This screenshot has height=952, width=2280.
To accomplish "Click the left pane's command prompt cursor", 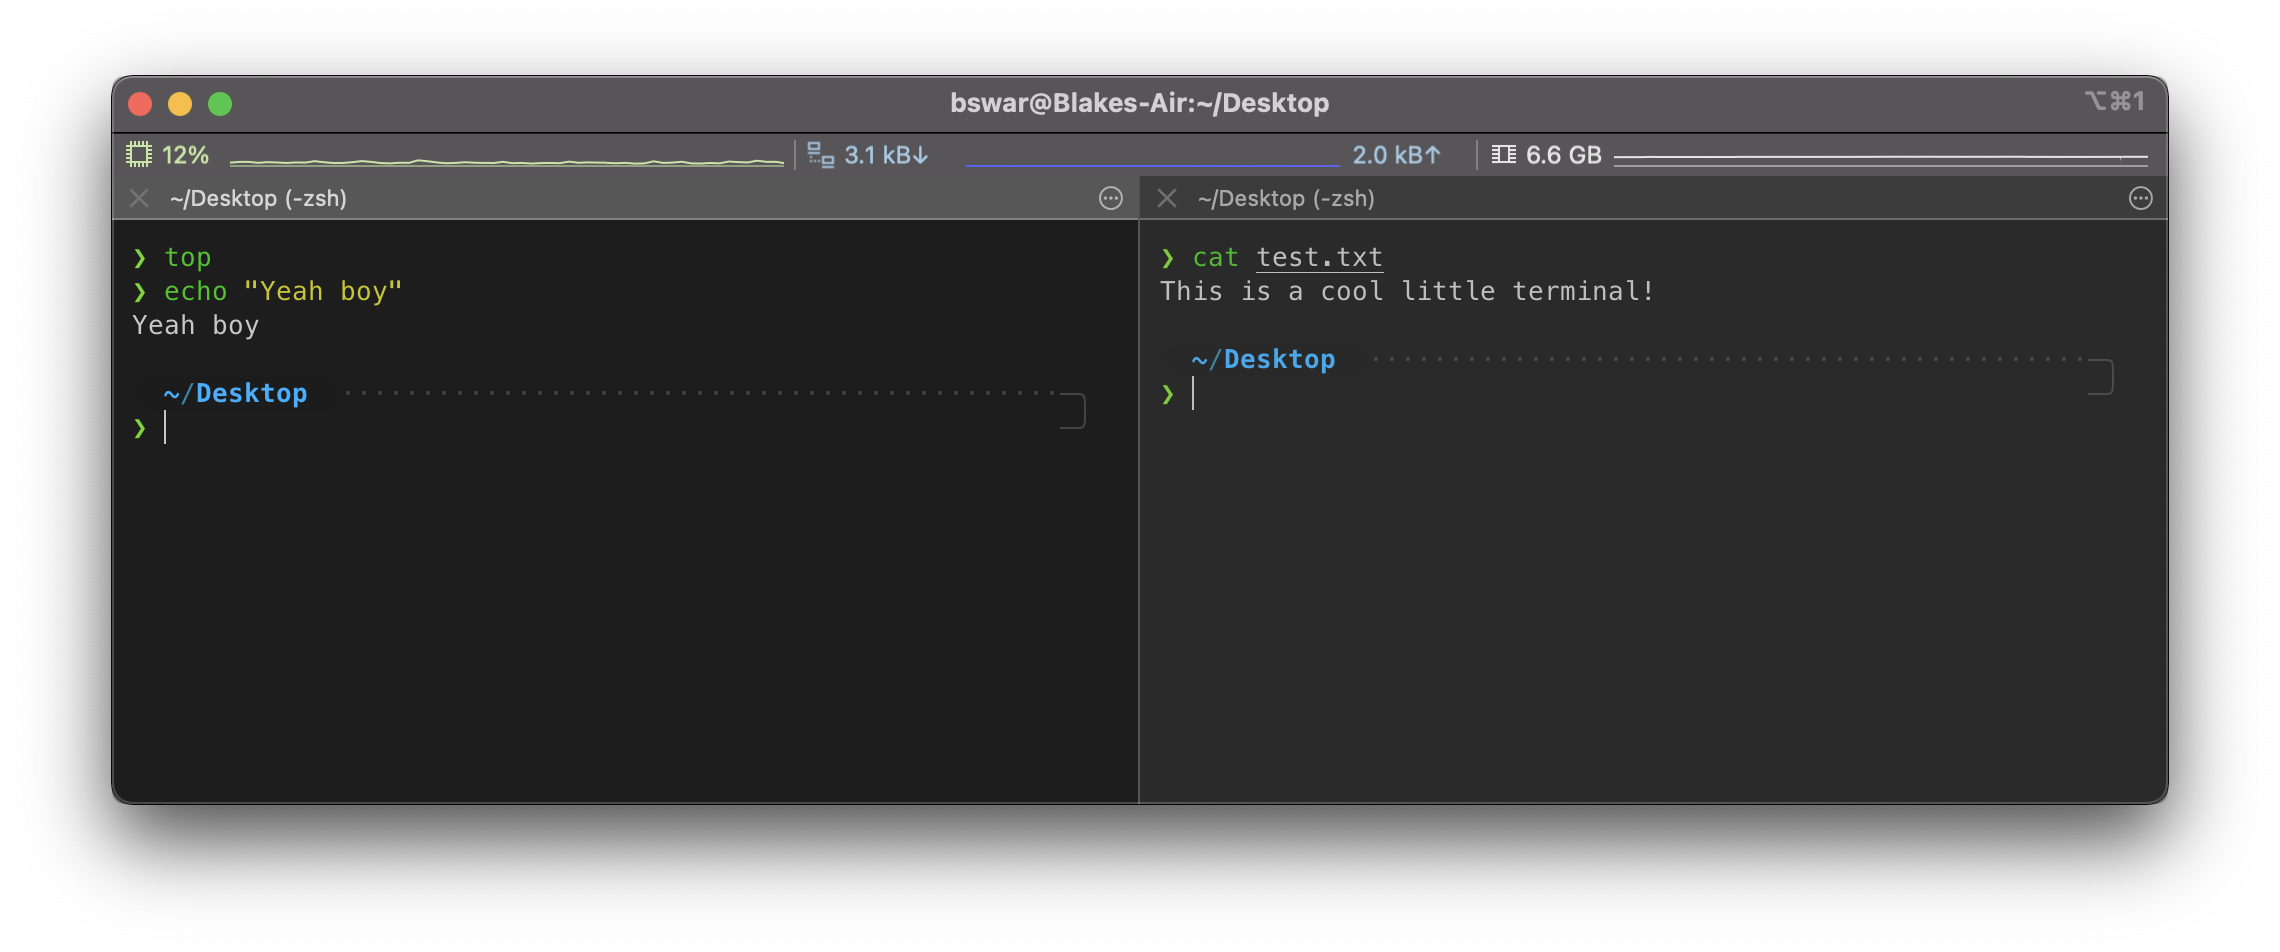I will [x=166, y=428].
